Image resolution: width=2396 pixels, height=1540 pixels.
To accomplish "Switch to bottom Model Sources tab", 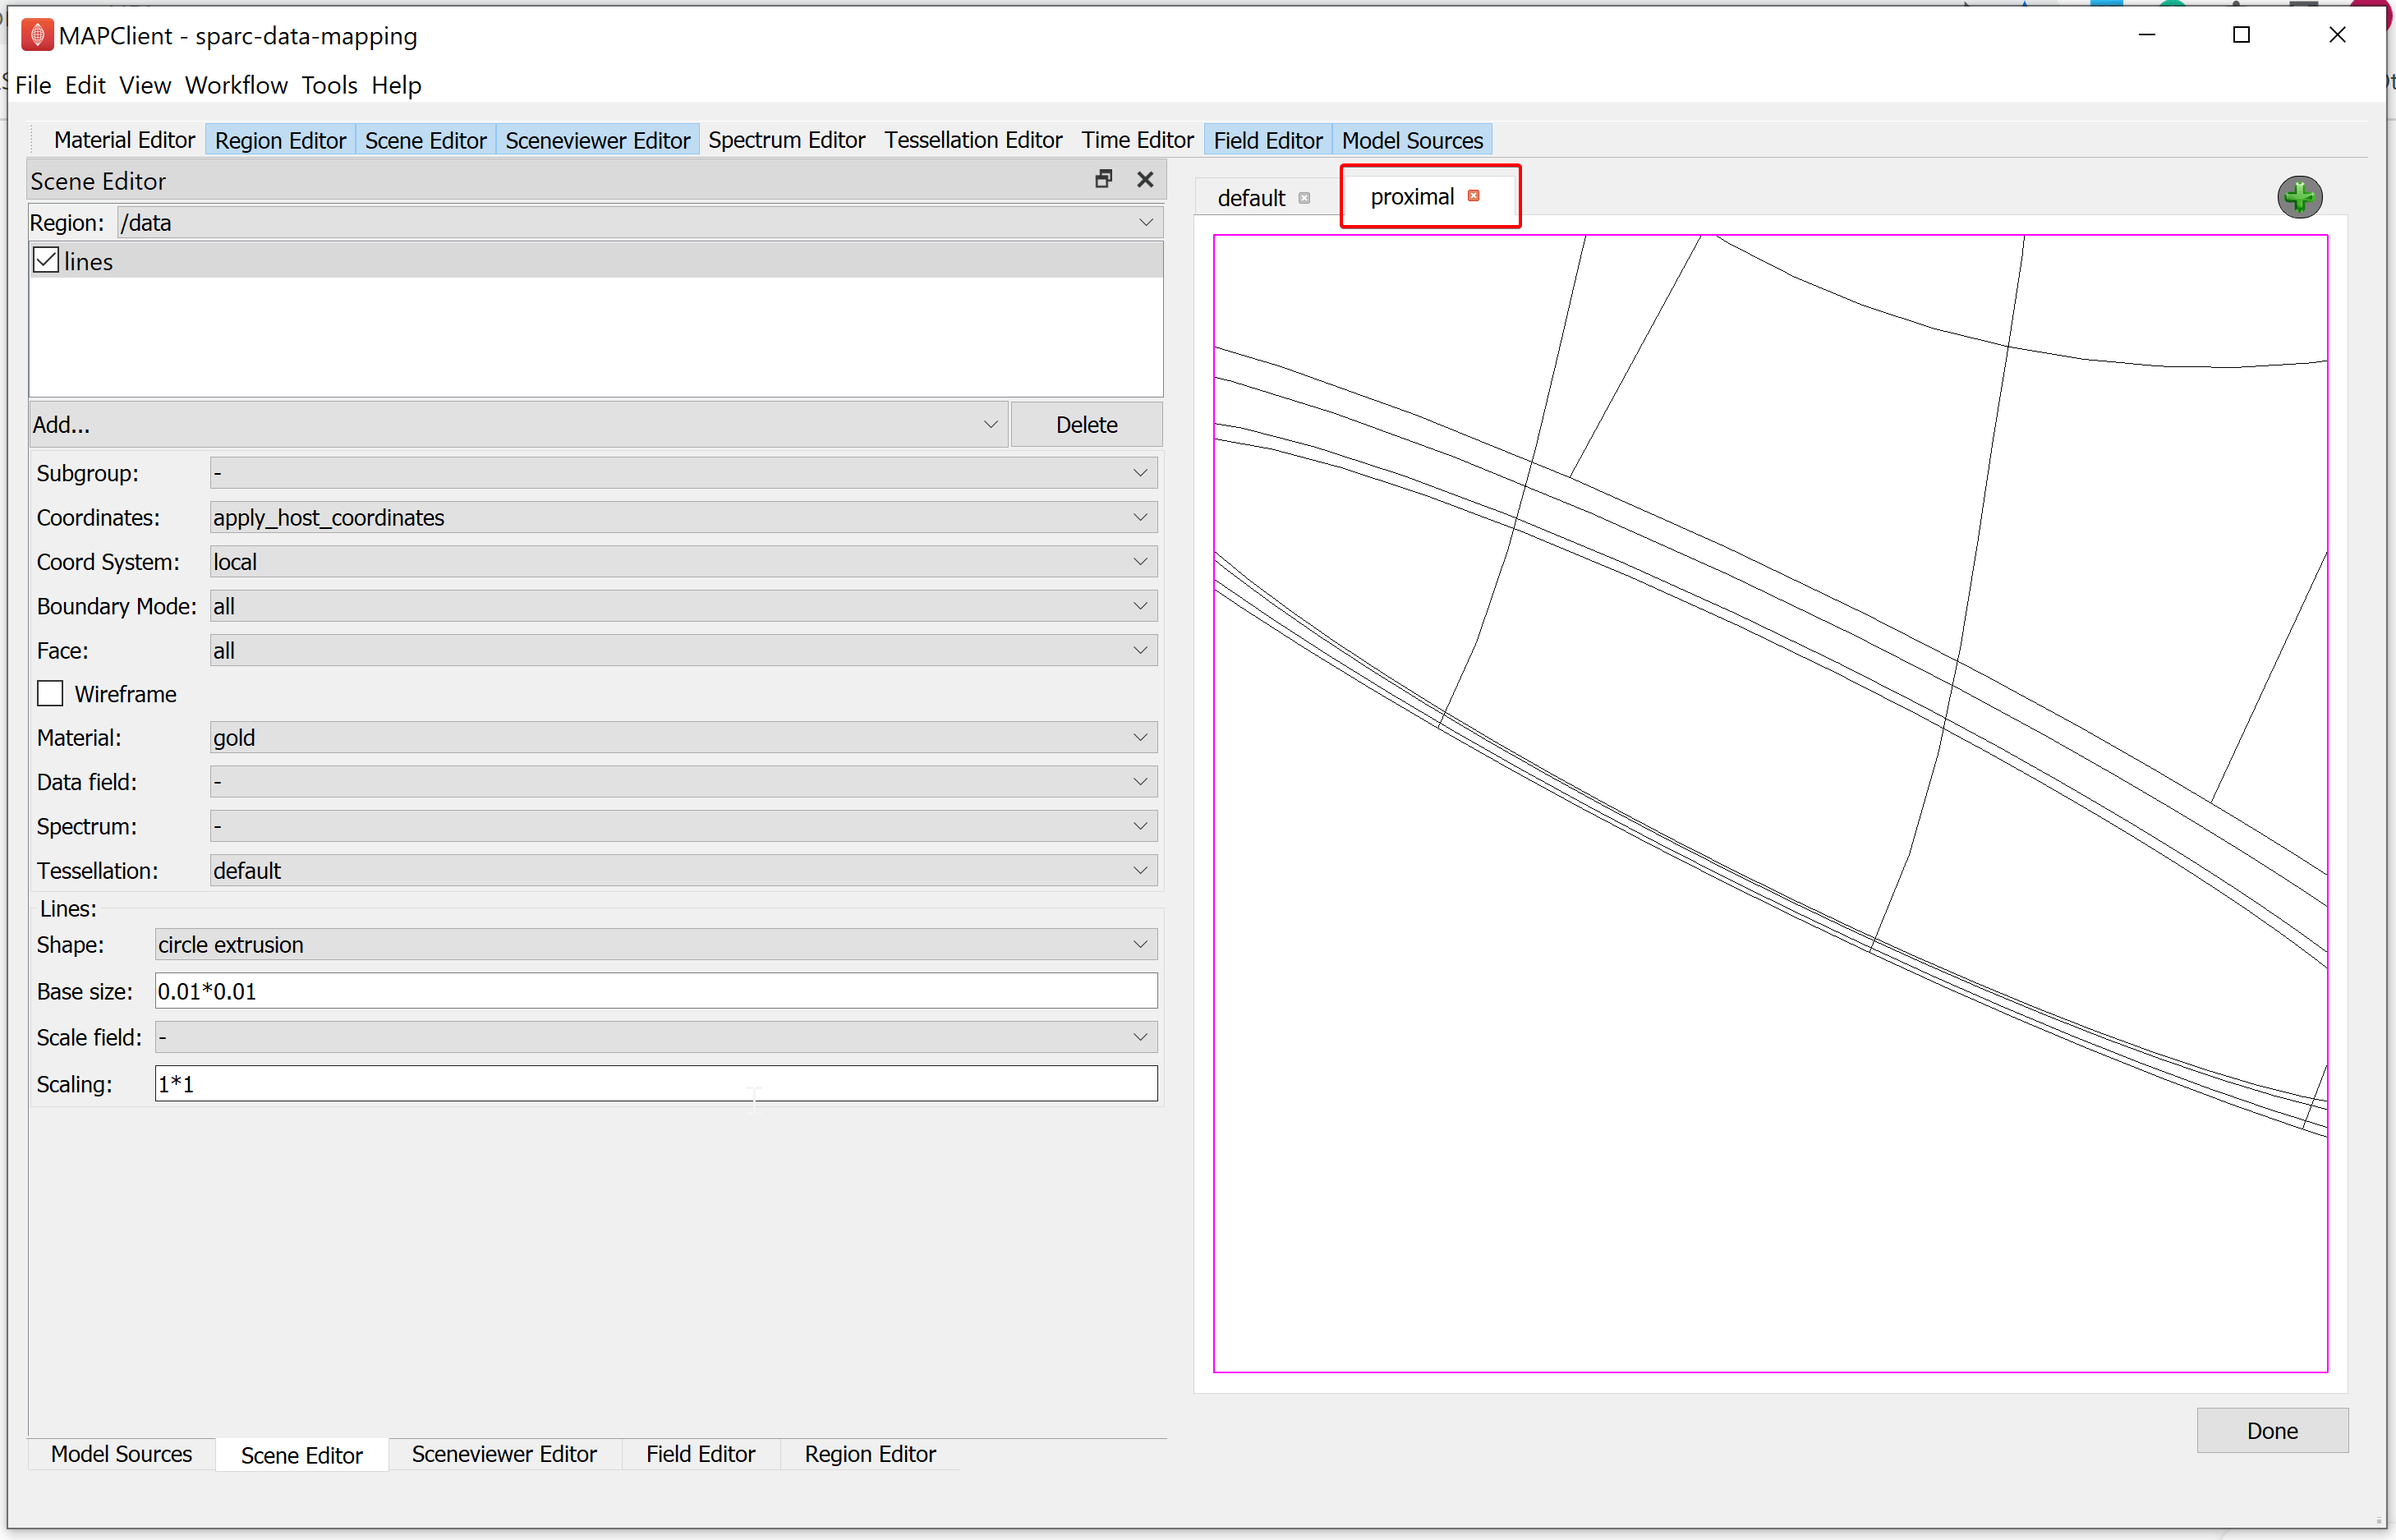I will 121,1454.
